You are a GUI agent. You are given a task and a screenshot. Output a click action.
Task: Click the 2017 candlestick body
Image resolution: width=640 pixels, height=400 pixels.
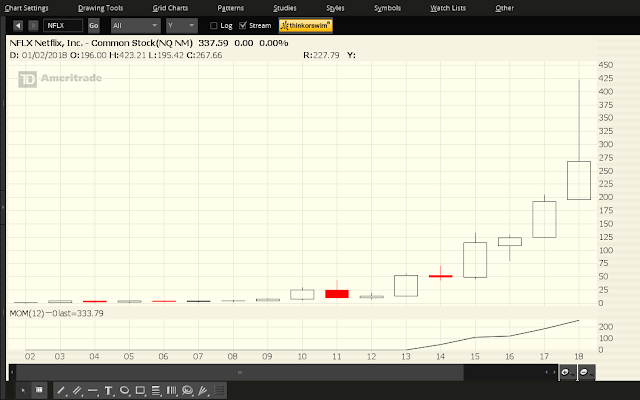pyautogui.click(x=544, y=219)
